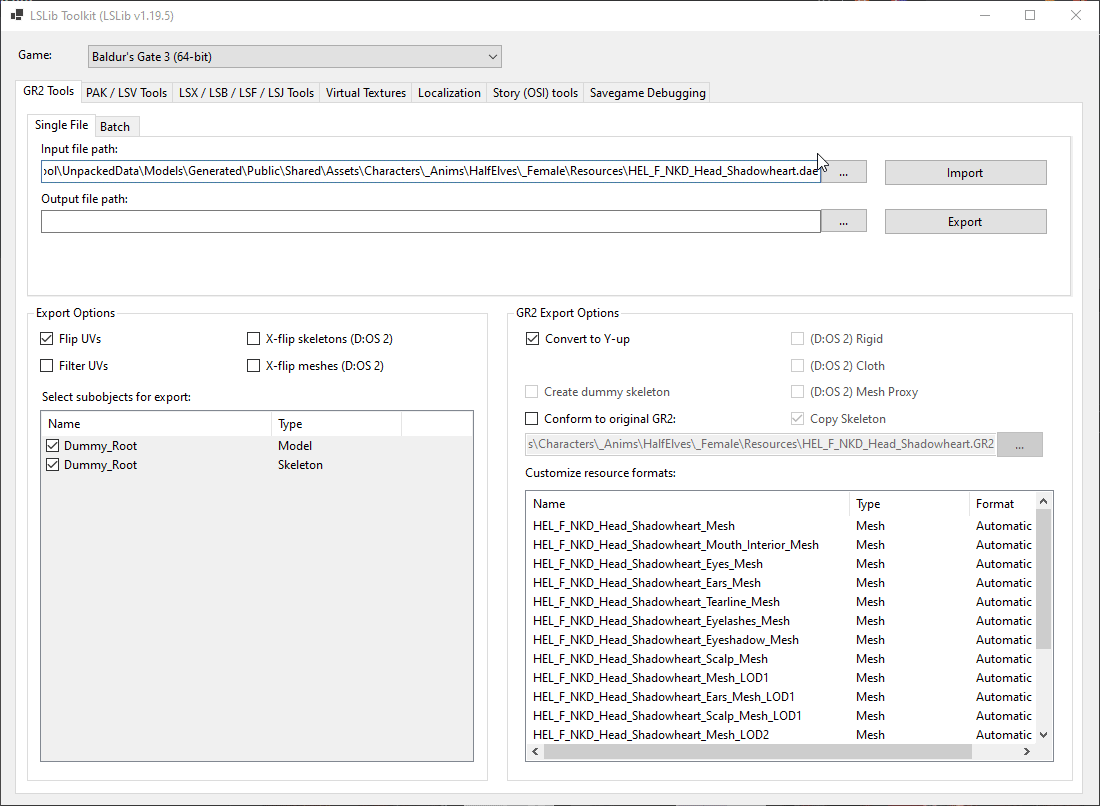Select HEL_F_NKD_Head_Shadowheart_Eyelashes_Mesh row

click(782, 621)
